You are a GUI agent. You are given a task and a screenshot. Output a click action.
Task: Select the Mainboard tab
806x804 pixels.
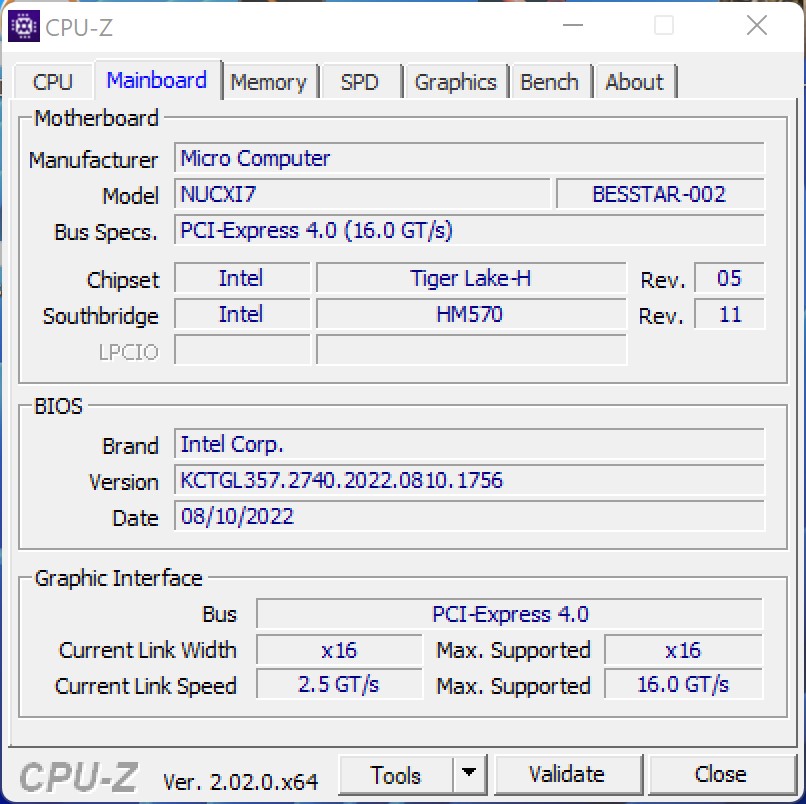coord(157,80)
